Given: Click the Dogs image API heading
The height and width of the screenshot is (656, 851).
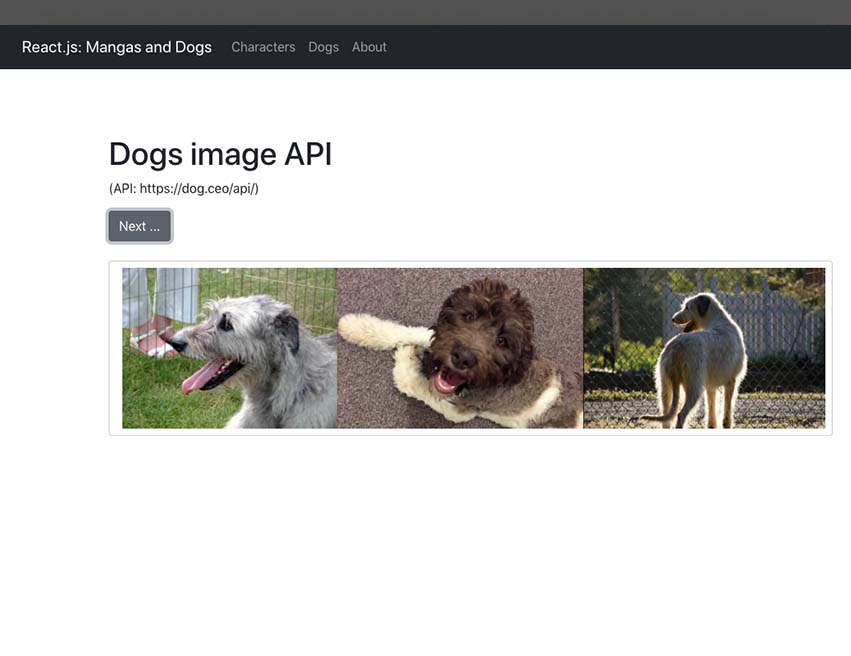Looking at the screenshot, I should pyautogui.click(x=220, y=154).
